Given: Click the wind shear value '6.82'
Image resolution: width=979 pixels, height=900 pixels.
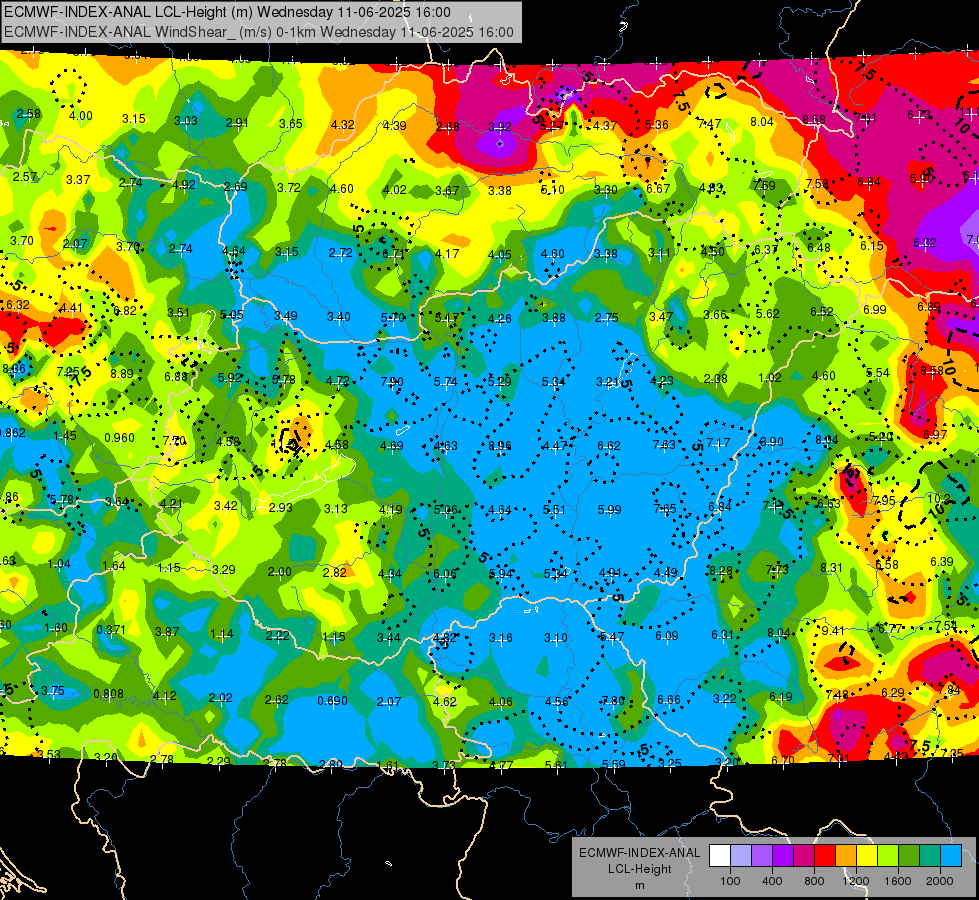Looking at the screenshot, I should pyautogui.click(x=125, y=310).
